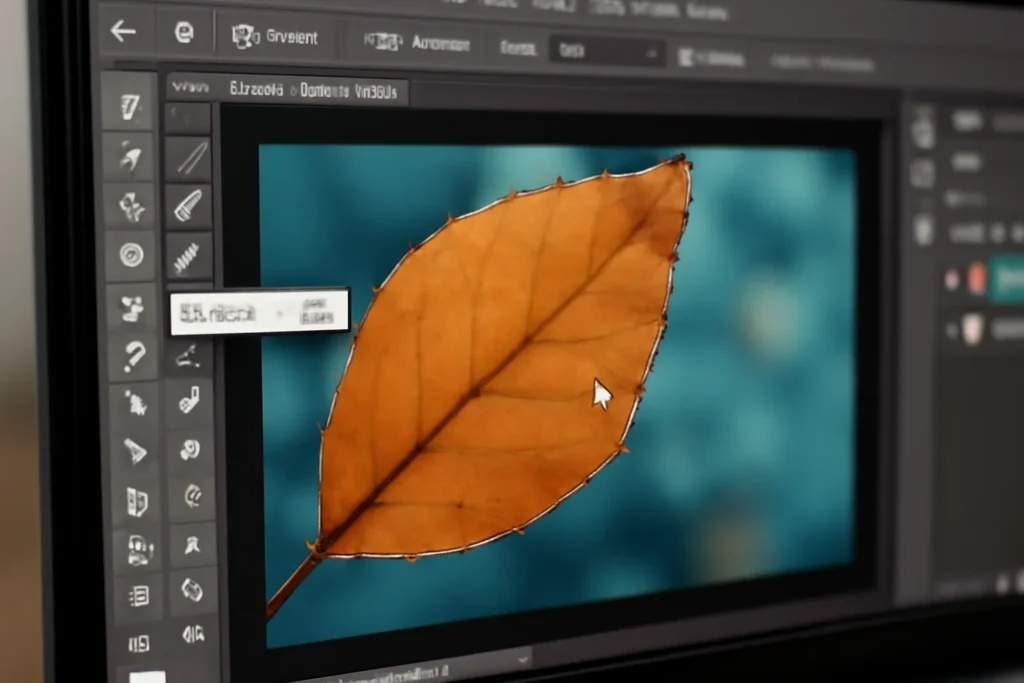Viewport: 1024px width, 683px height.
Task: Select the swirl tool in second column
Action: pos(190,449)
